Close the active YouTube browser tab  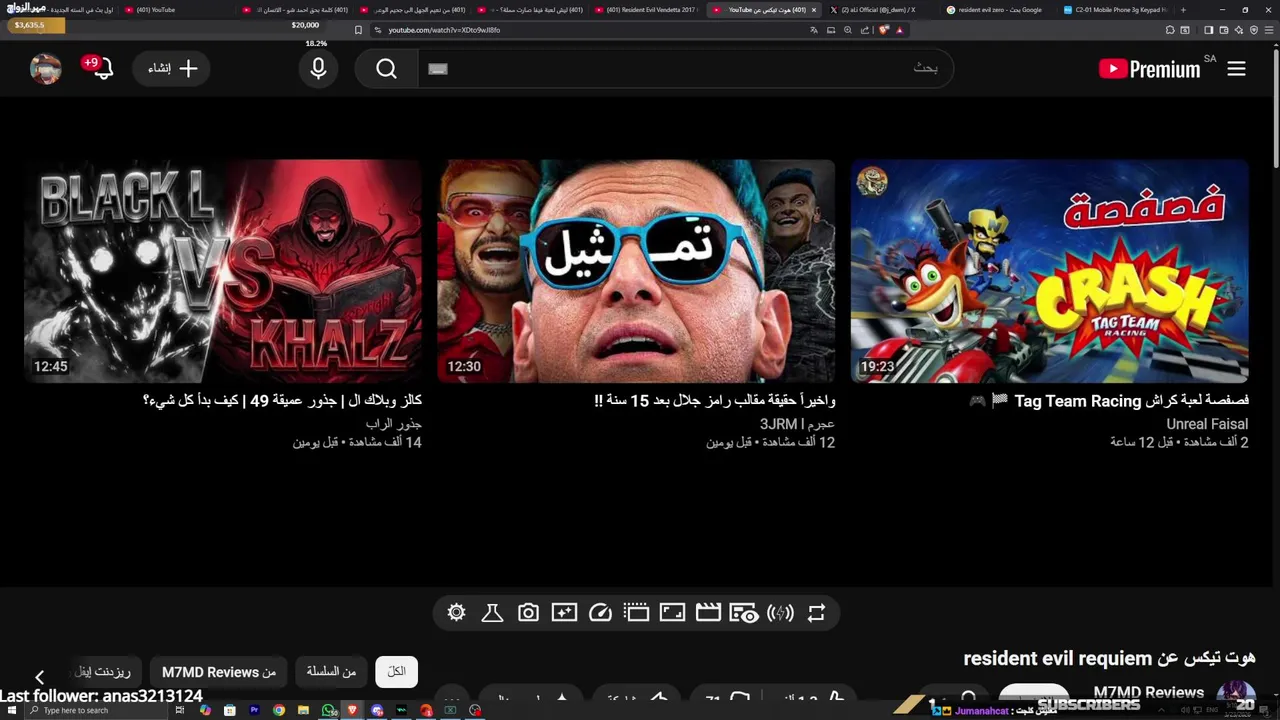pos(814,10)
